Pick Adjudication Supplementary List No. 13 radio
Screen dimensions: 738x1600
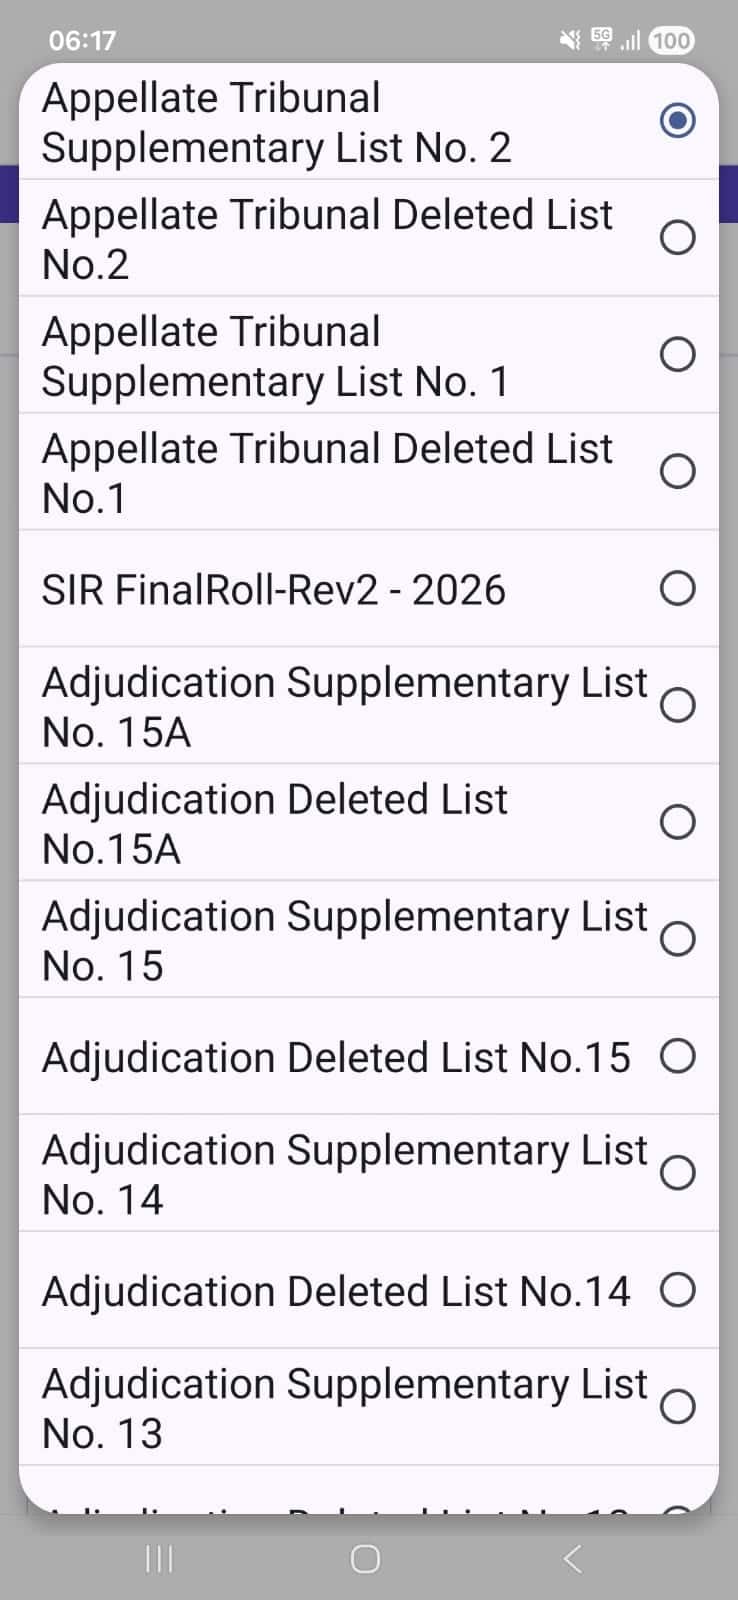[x=677, y=1407]
